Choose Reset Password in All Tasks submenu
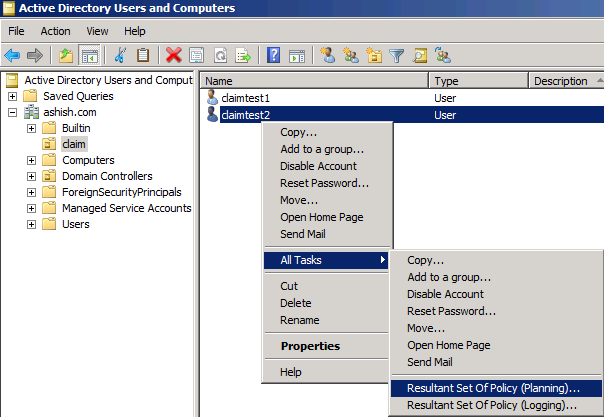 click(496, 311)
